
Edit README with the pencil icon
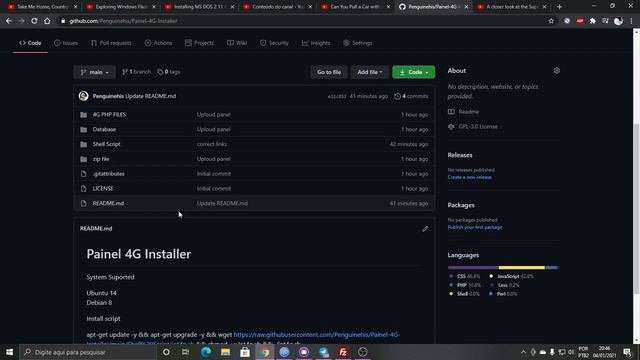pos(425,229)
